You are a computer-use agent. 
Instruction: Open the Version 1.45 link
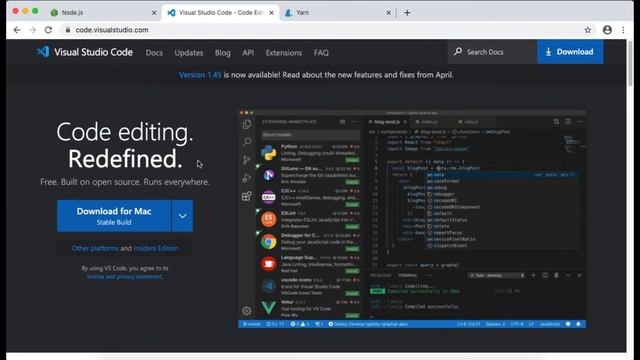(x=200, y=75)
